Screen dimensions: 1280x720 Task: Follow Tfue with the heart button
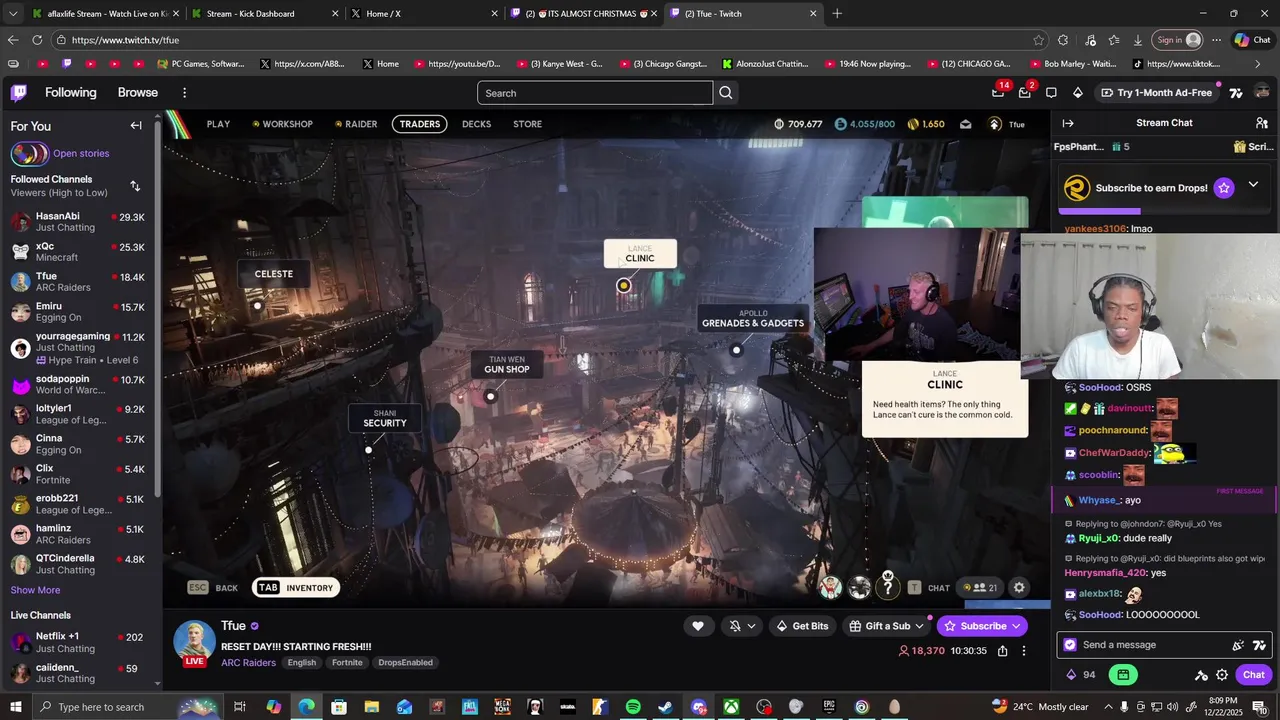[698, 626]
